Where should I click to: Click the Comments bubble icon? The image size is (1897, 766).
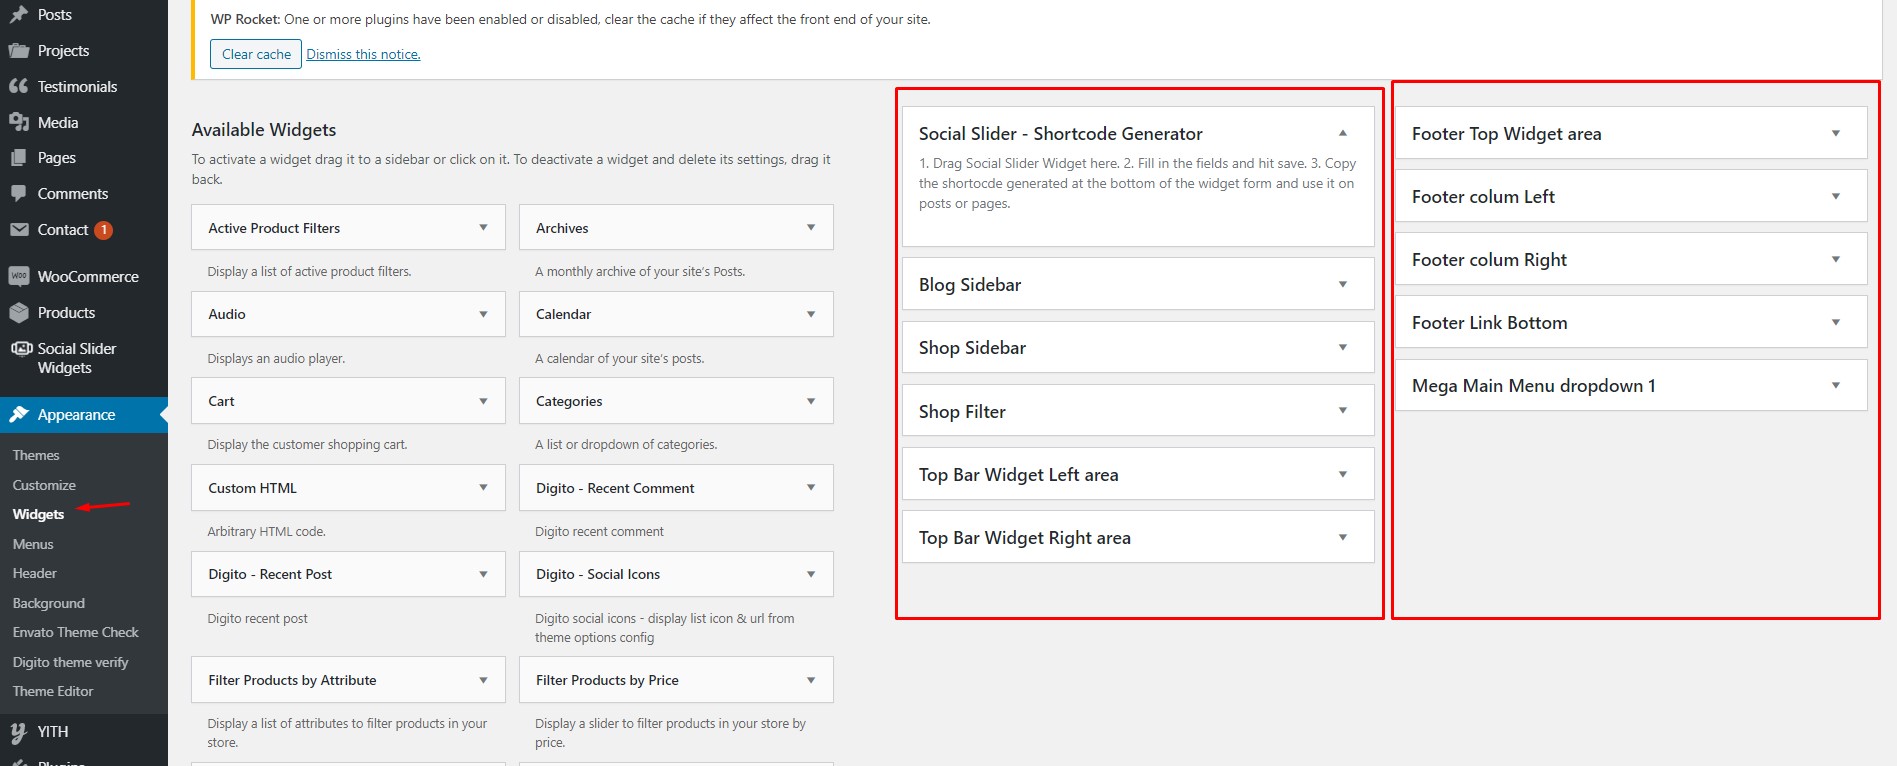(18, 194)
